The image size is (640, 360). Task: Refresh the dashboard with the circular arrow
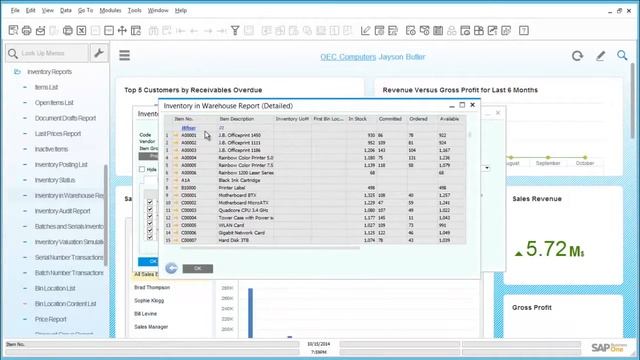577,56
